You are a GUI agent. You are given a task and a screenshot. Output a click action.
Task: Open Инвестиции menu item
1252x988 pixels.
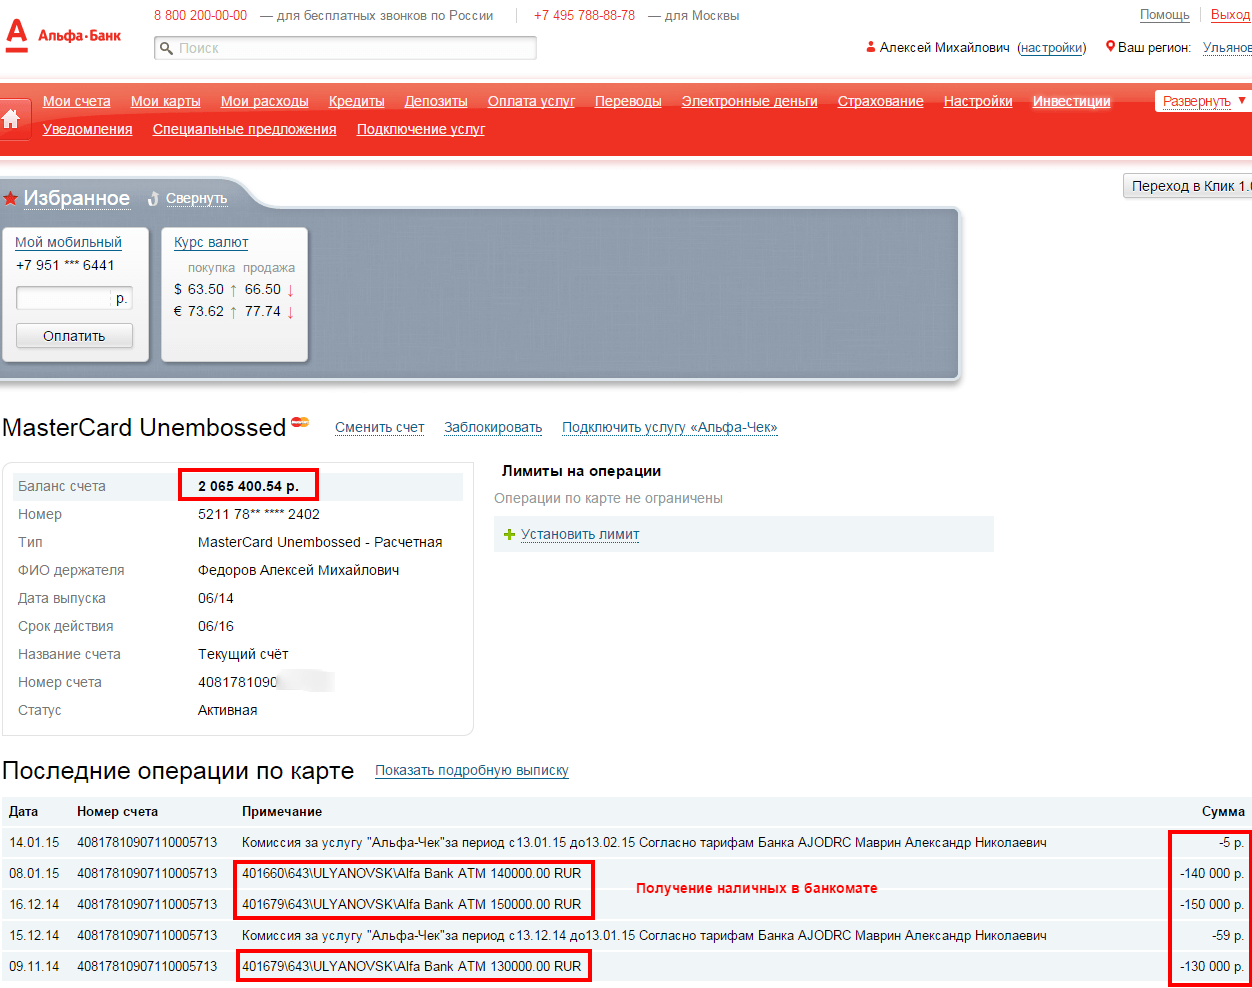tap(1072, 101)
